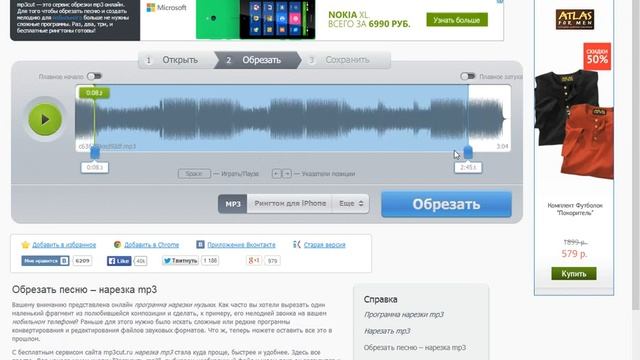Image resolution: width=640 pixels, height=360 pixels.
Task: Click the Chrome logo icon
Action: pos(118,244)
